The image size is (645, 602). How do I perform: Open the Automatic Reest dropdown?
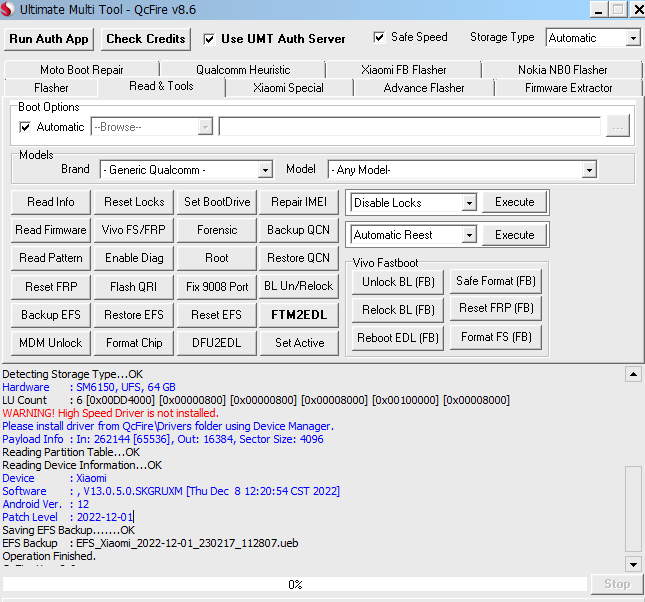469,235
